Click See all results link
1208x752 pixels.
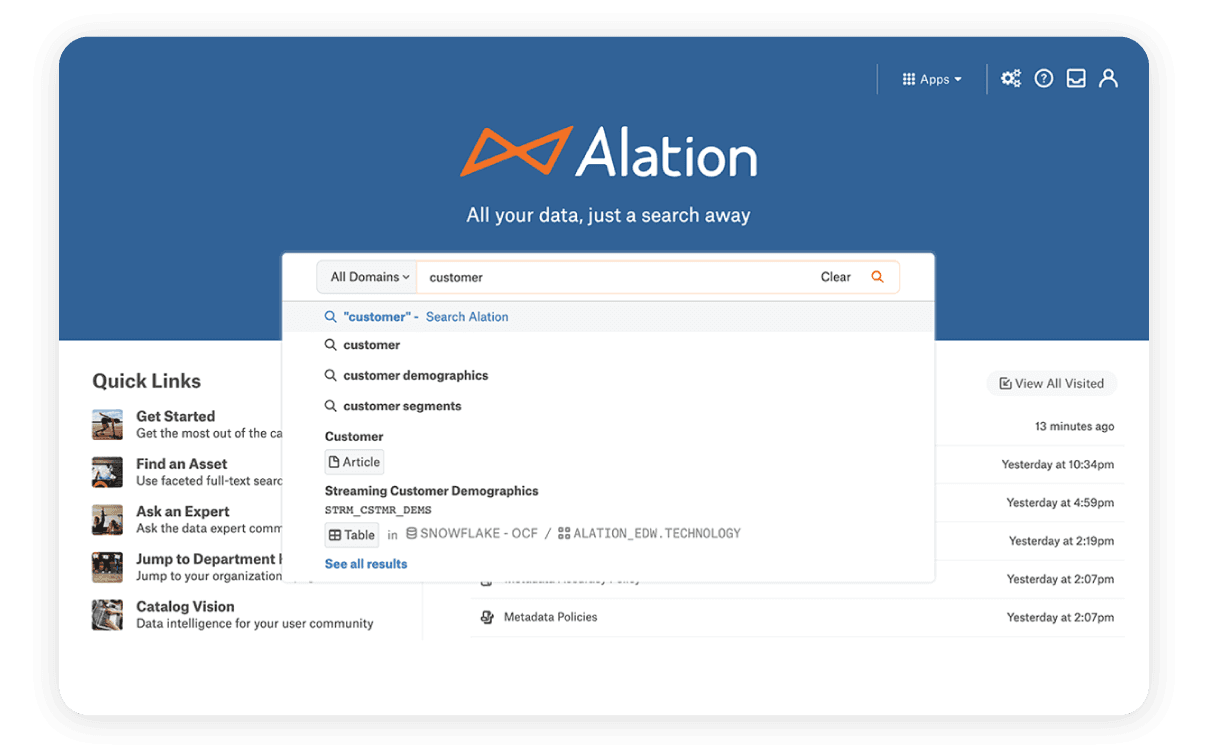point(366,564)
